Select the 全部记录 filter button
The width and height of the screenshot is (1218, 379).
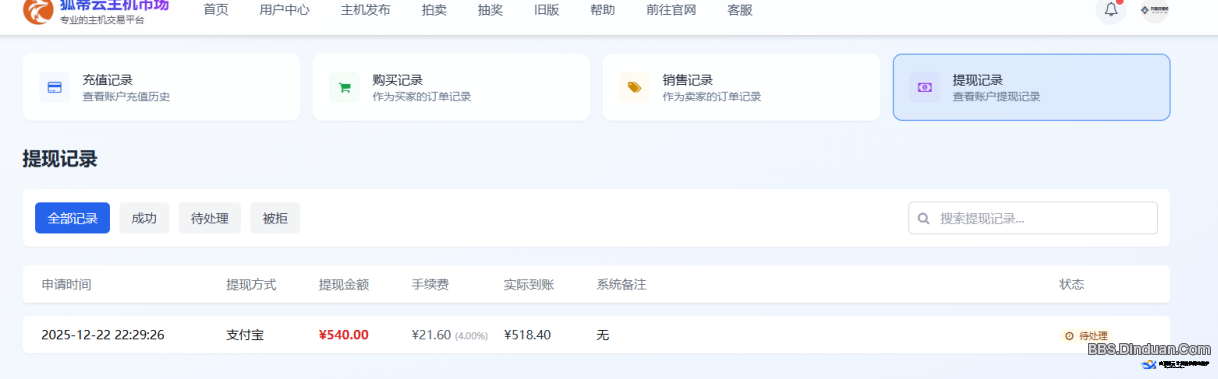pyautogui.click(x=72, y=218)
